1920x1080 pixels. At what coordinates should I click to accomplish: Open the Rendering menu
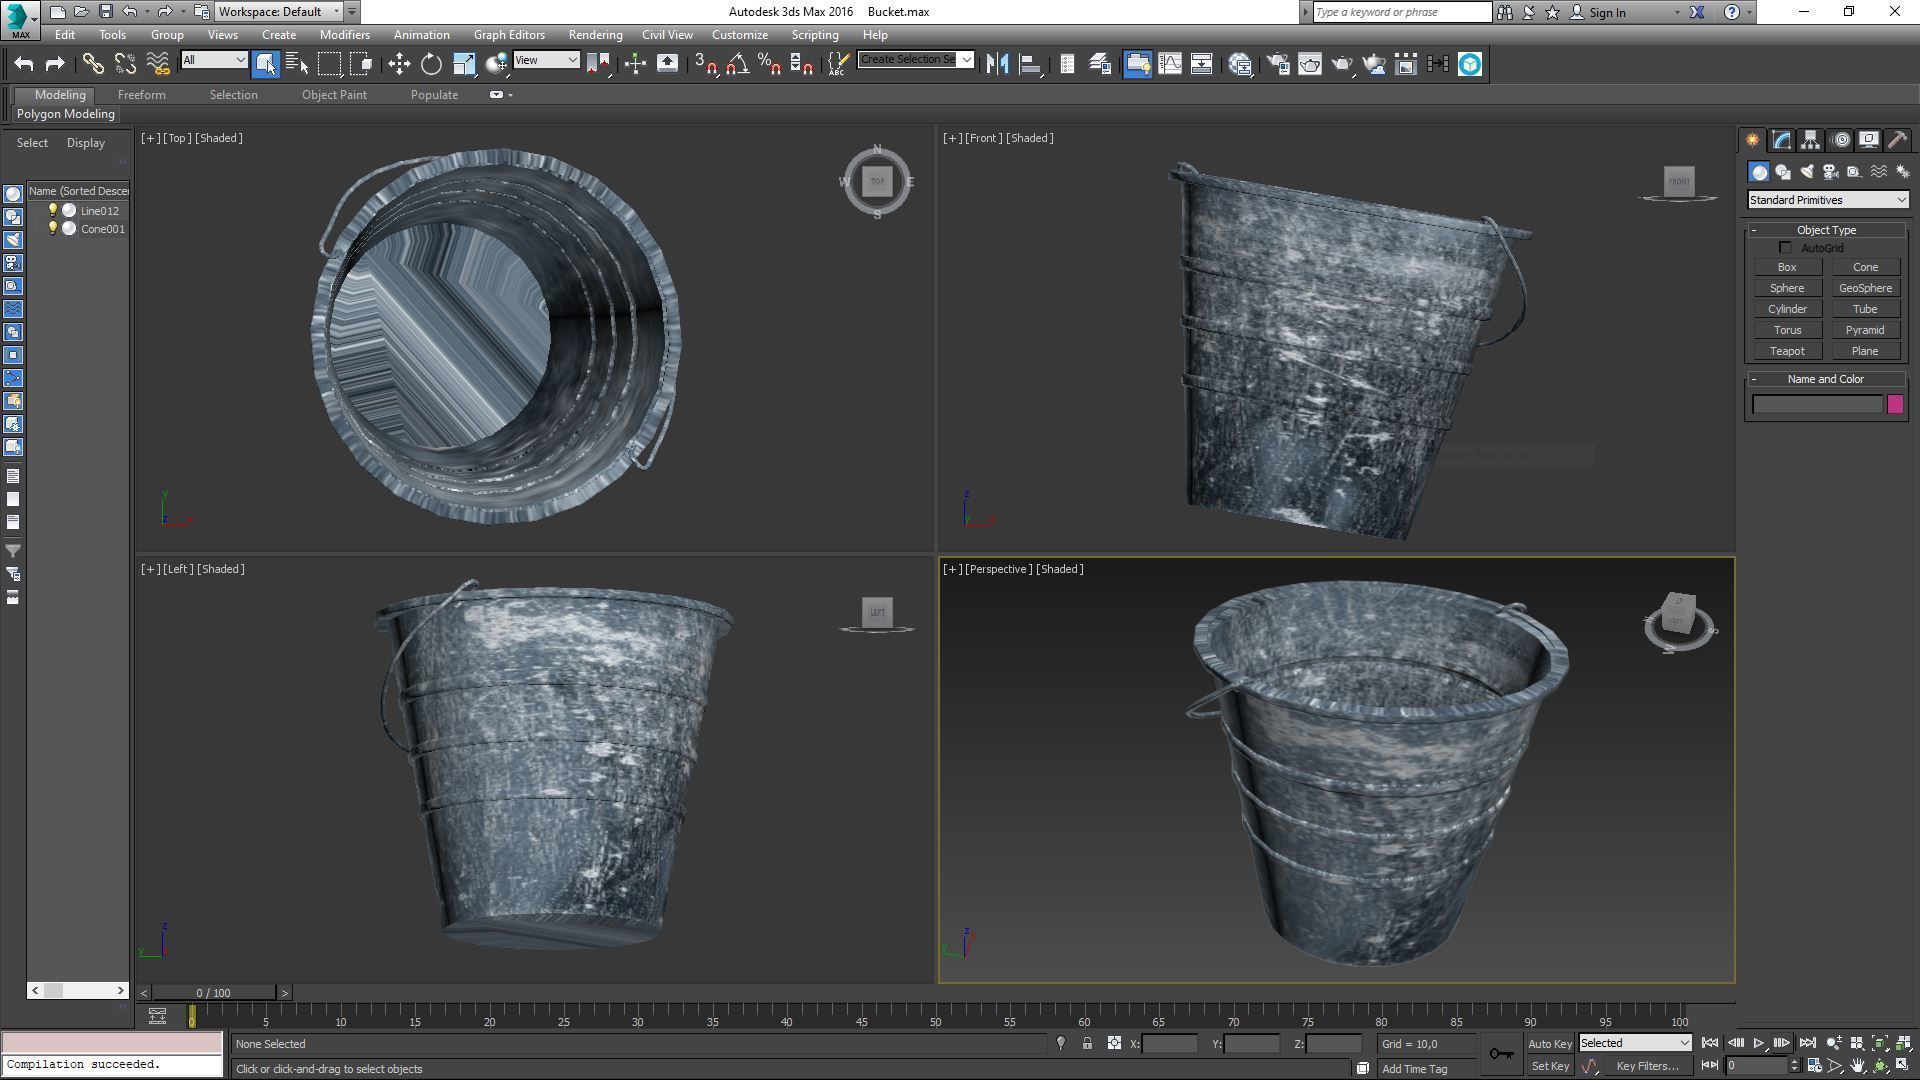point(595,35)
